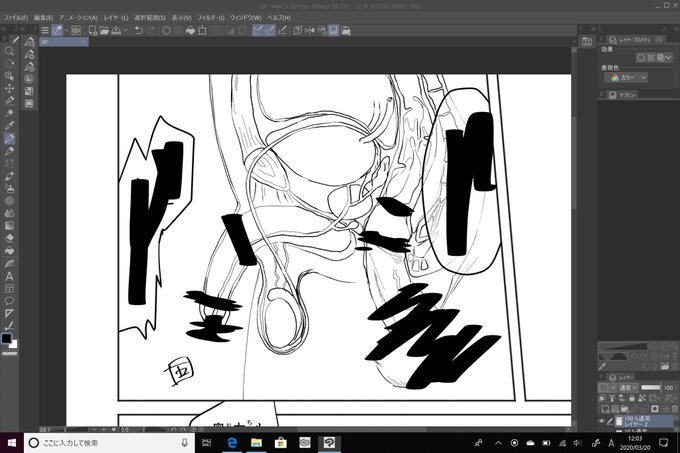The width and height of the screenshot is (680, 453).
Task: Click the canvas document tab
Action: pos(64,42)
